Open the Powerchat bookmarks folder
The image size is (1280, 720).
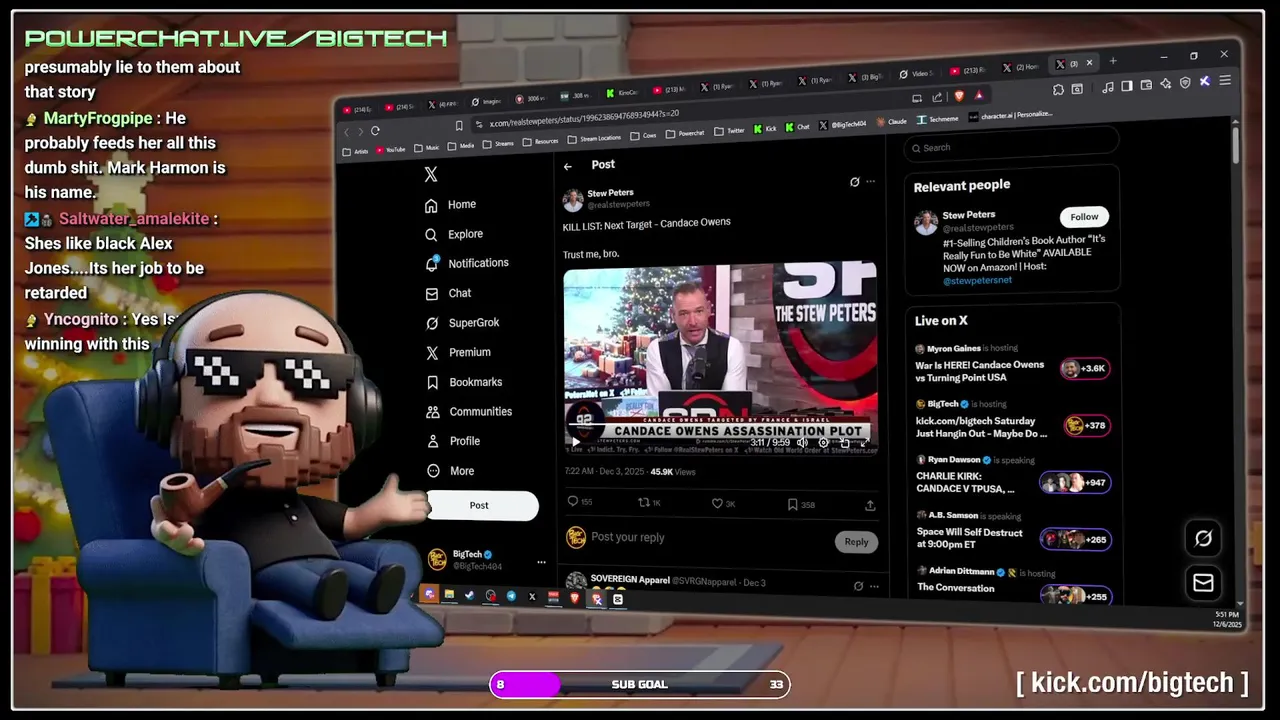(685, 133)
